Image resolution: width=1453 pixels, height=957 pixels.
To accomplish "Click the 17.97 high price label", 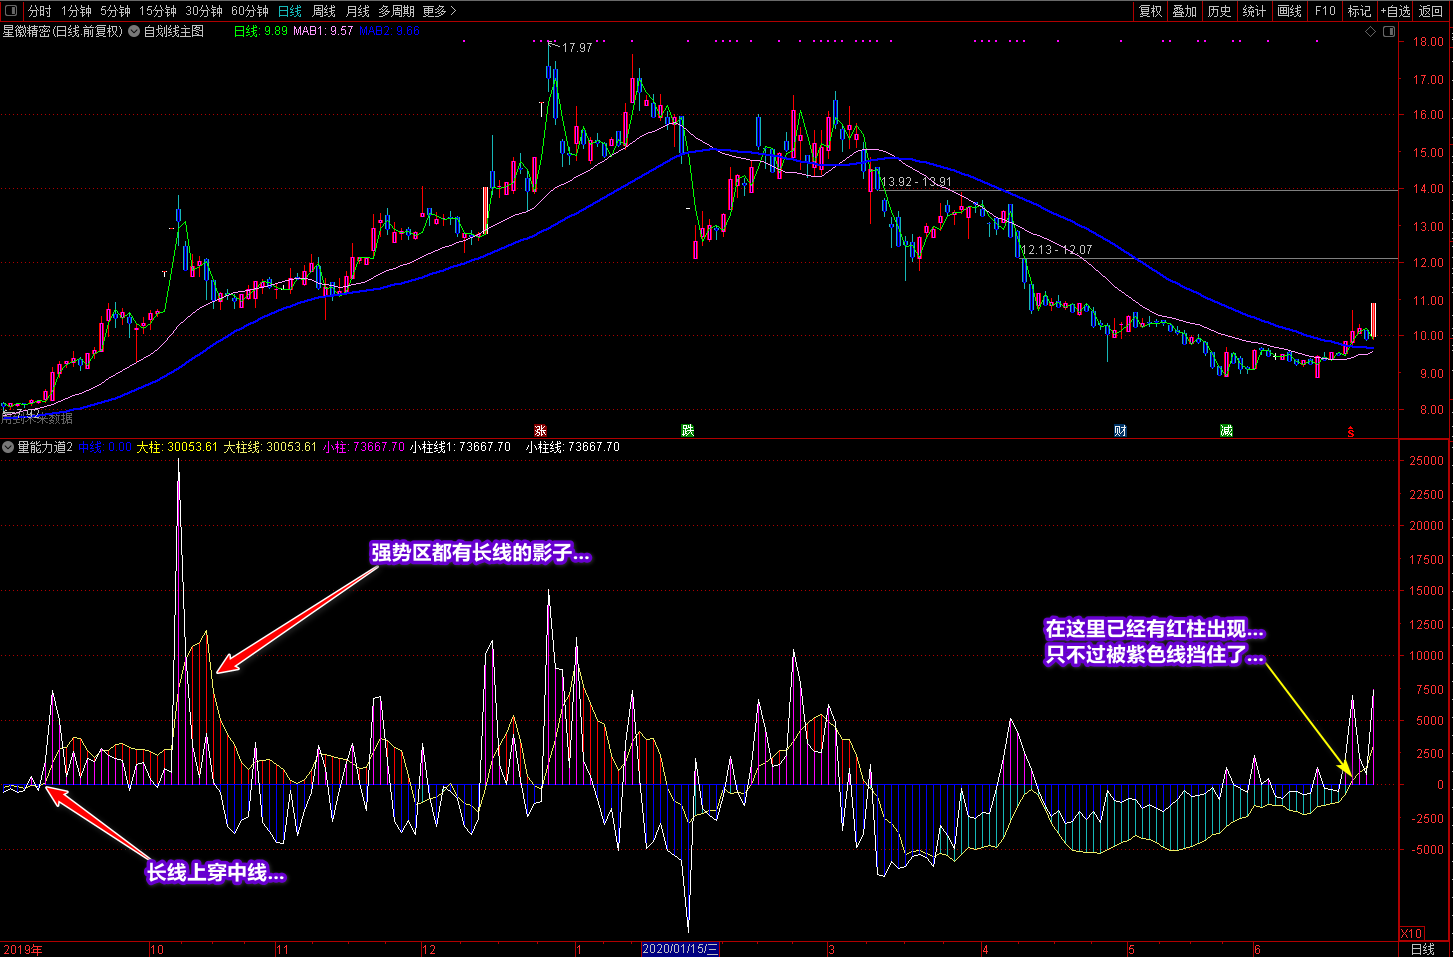I will point(577,47).
